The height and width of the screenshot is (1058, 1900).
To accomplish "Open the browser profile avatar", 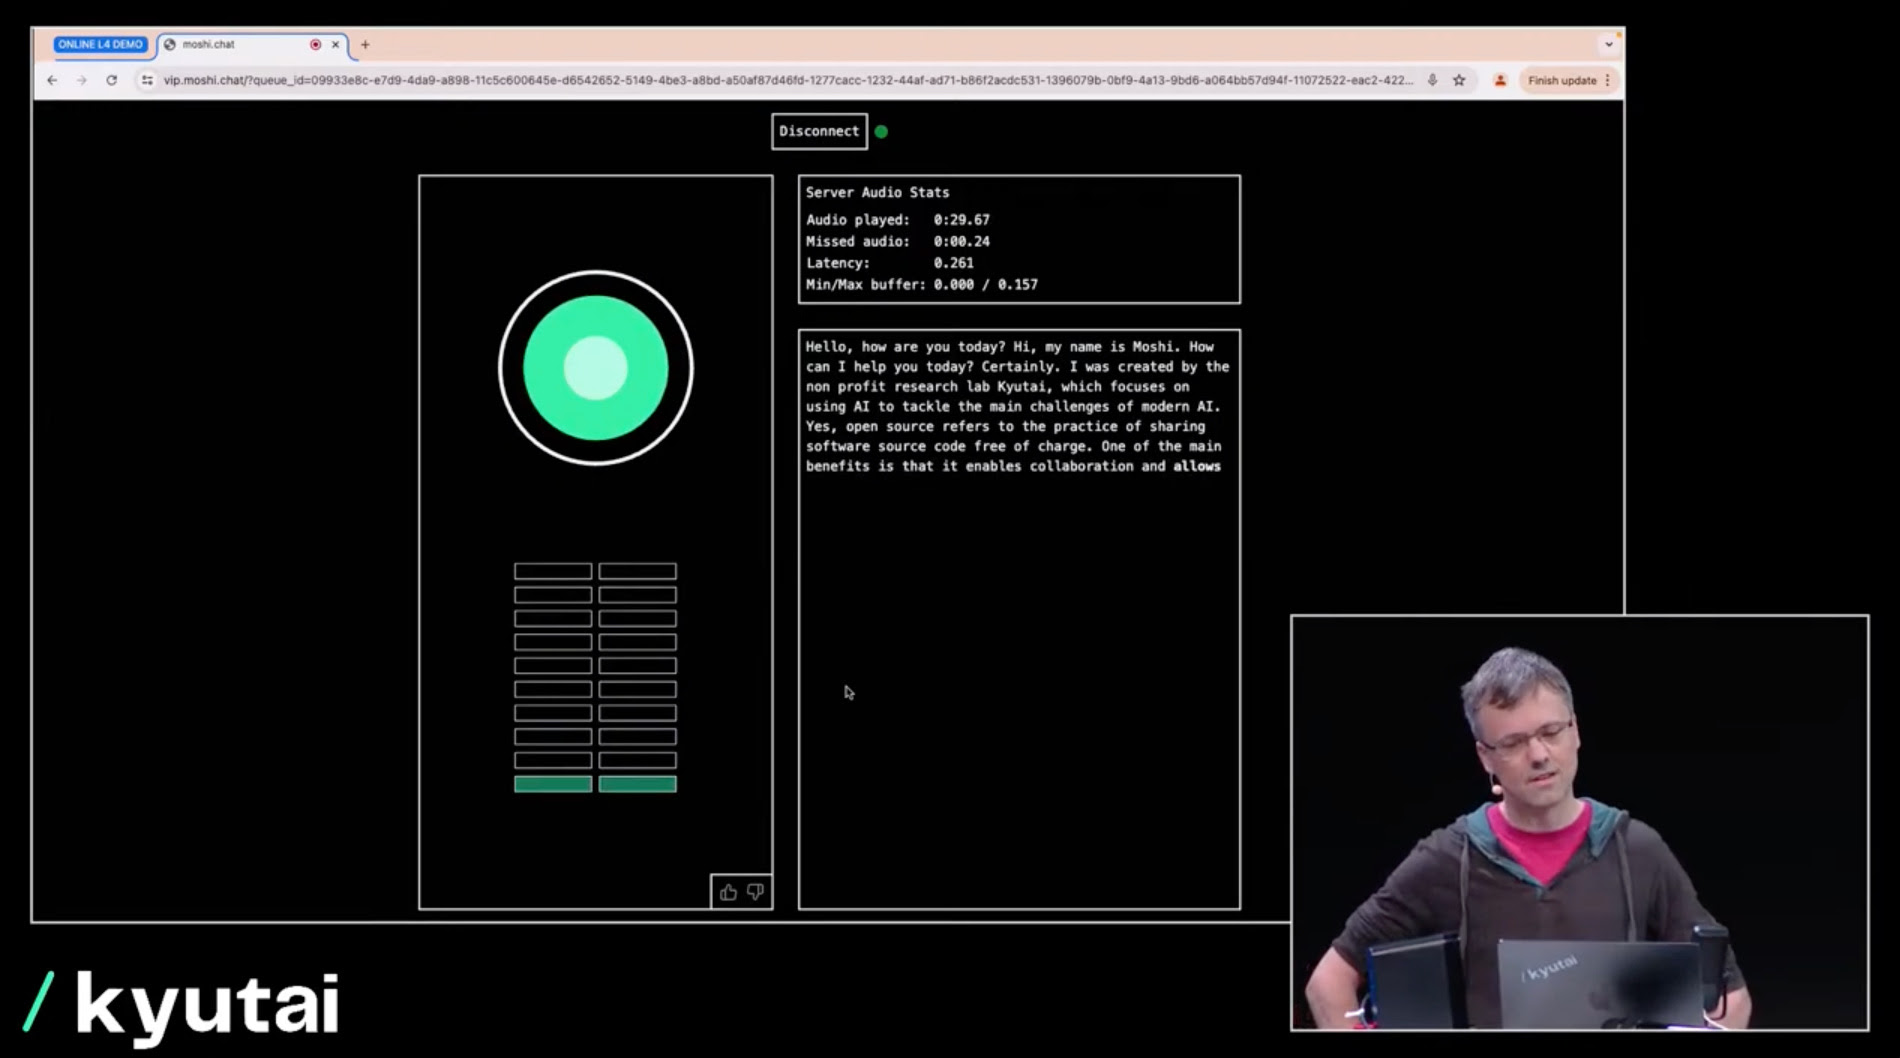I will 1500,80.
